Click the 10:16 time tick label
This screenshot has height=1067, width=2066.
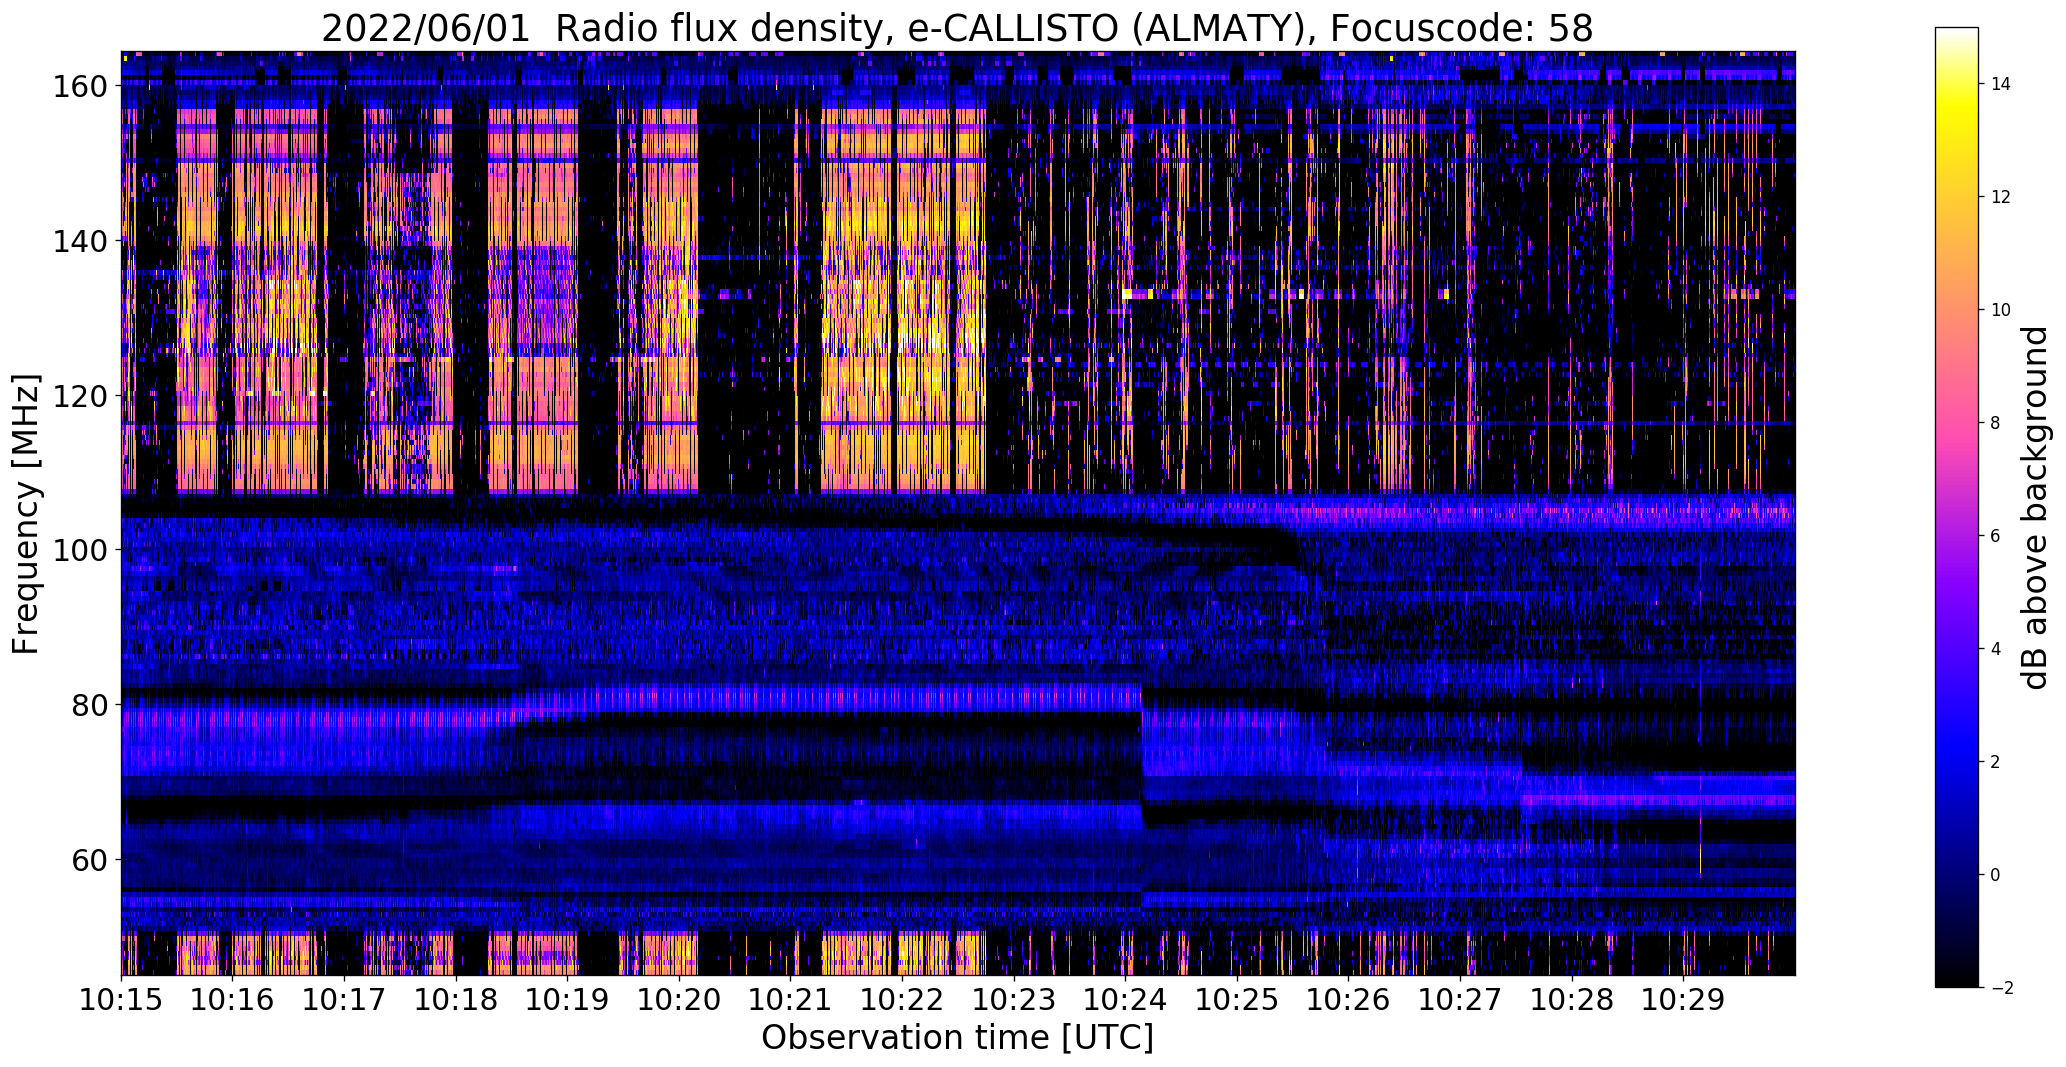[x=233, y=1000]
